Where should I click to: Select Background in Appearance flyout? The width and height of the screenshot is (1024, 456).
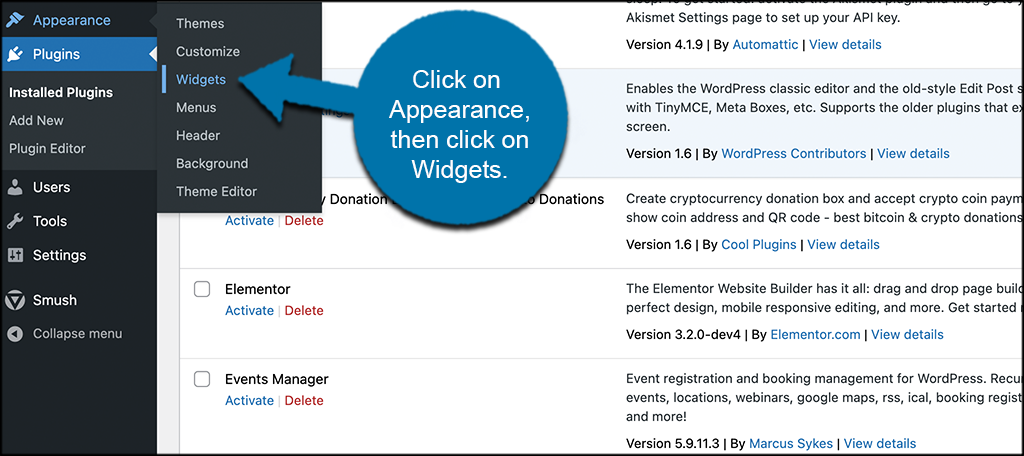point(212,164)
